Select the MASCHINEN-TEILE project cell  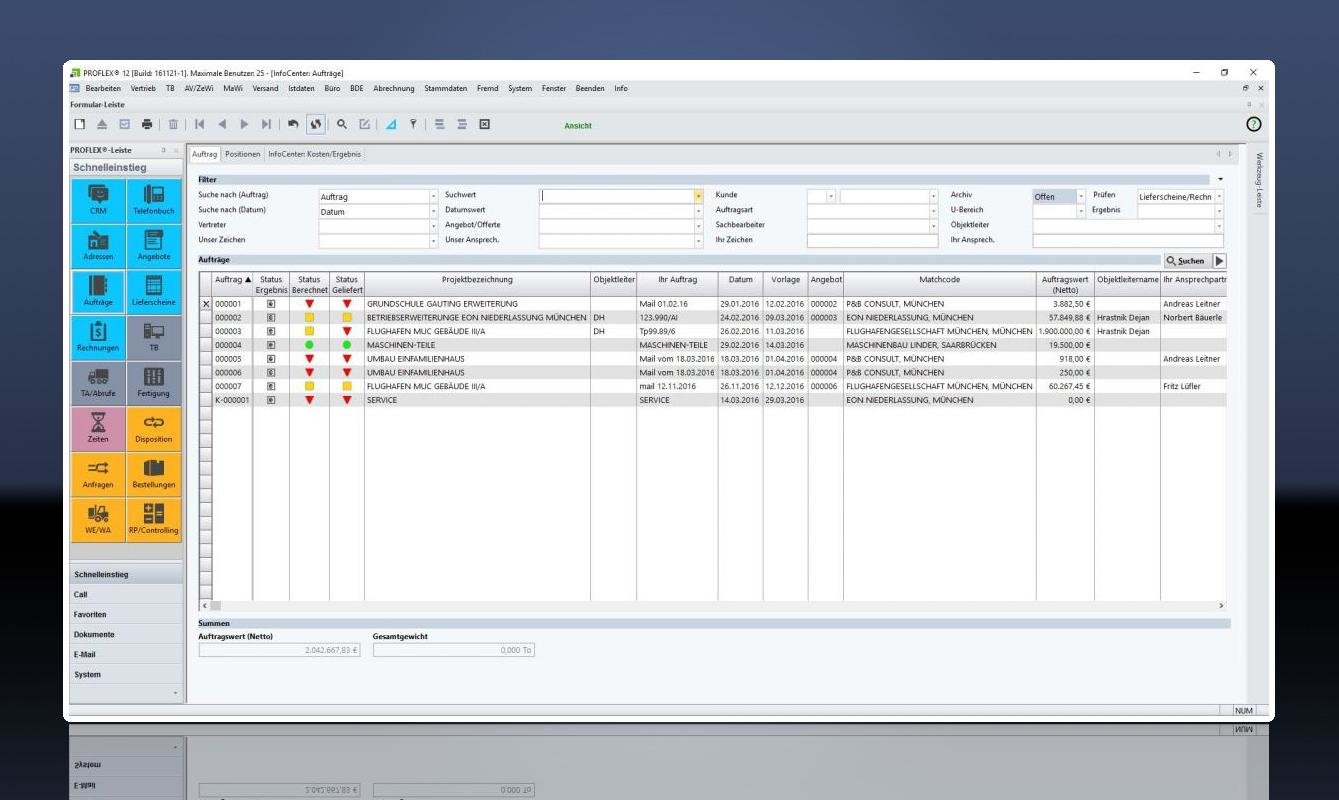(x=477, y=345)
